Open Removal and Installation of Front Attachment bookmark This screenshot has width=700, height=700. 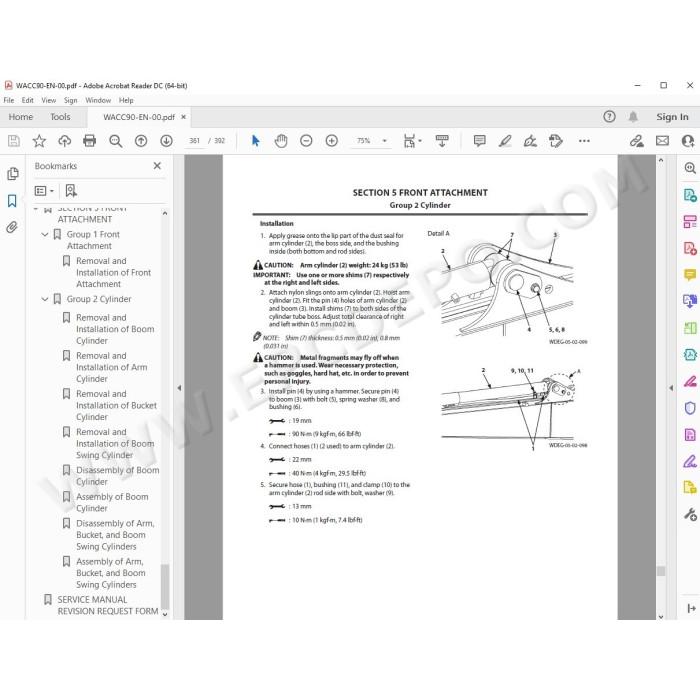pyautogui.click(x=113, y=272)
